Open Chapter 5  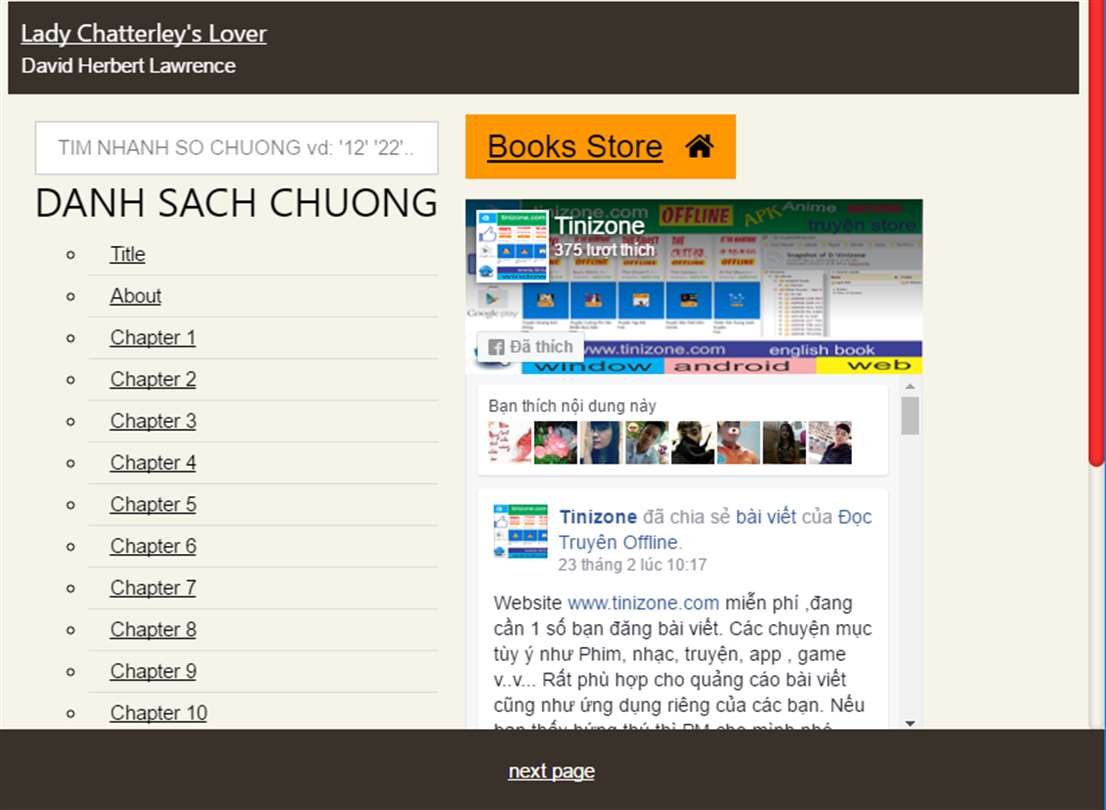(153, 504)
